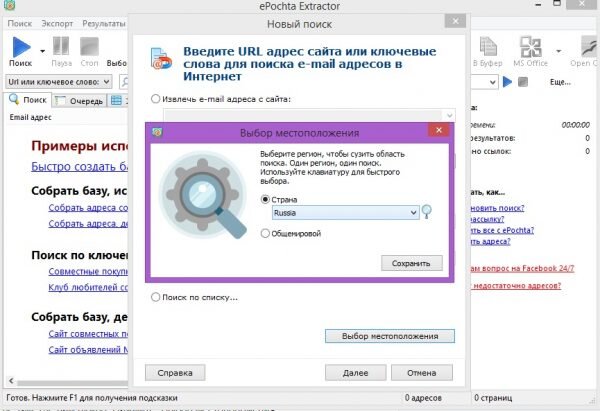Open Поиск menu in menu bar

click(20, 23)
